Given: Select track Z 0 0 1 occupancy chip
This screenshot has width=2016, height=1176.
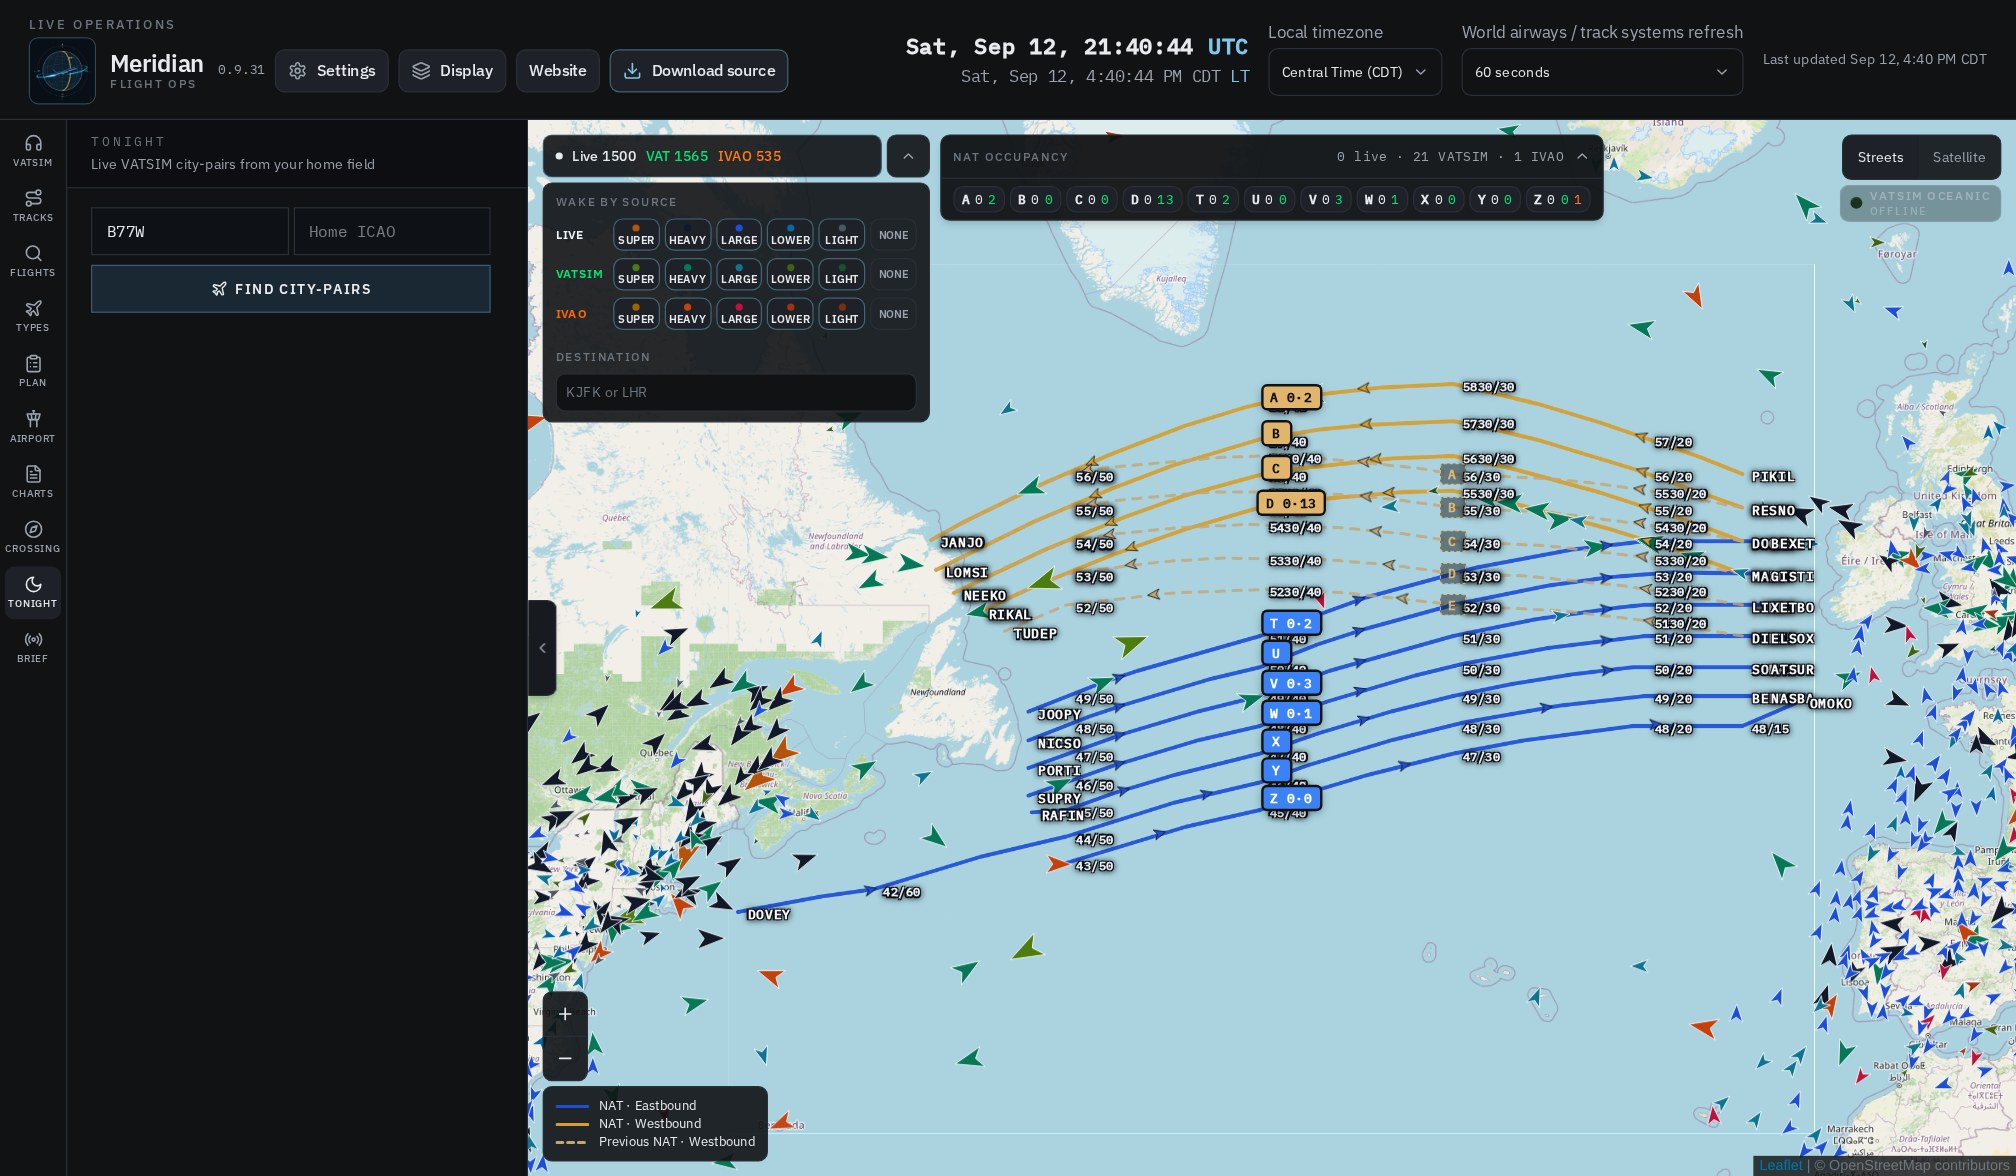Looking at the screenshot, I should 1558,200.
